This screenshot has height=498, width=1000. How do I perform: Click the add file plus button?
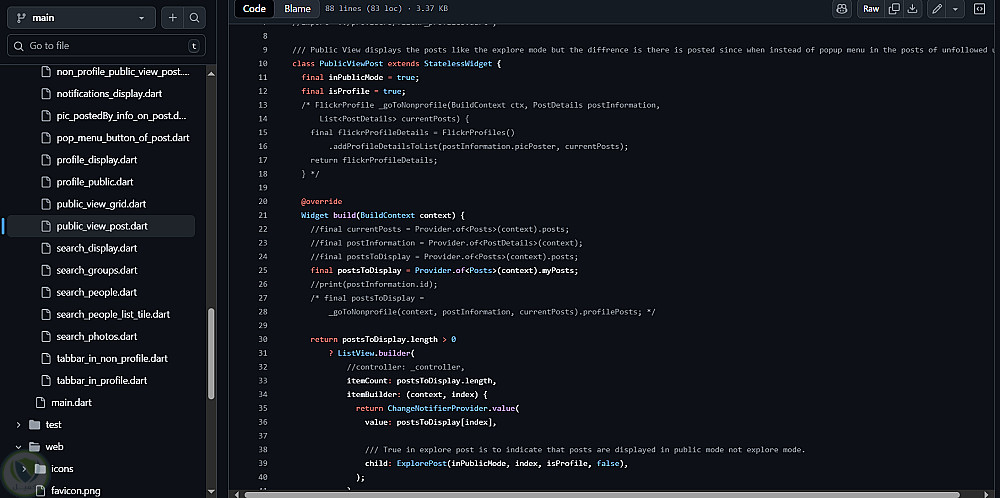pyautogui.click(x=172, y=18)
